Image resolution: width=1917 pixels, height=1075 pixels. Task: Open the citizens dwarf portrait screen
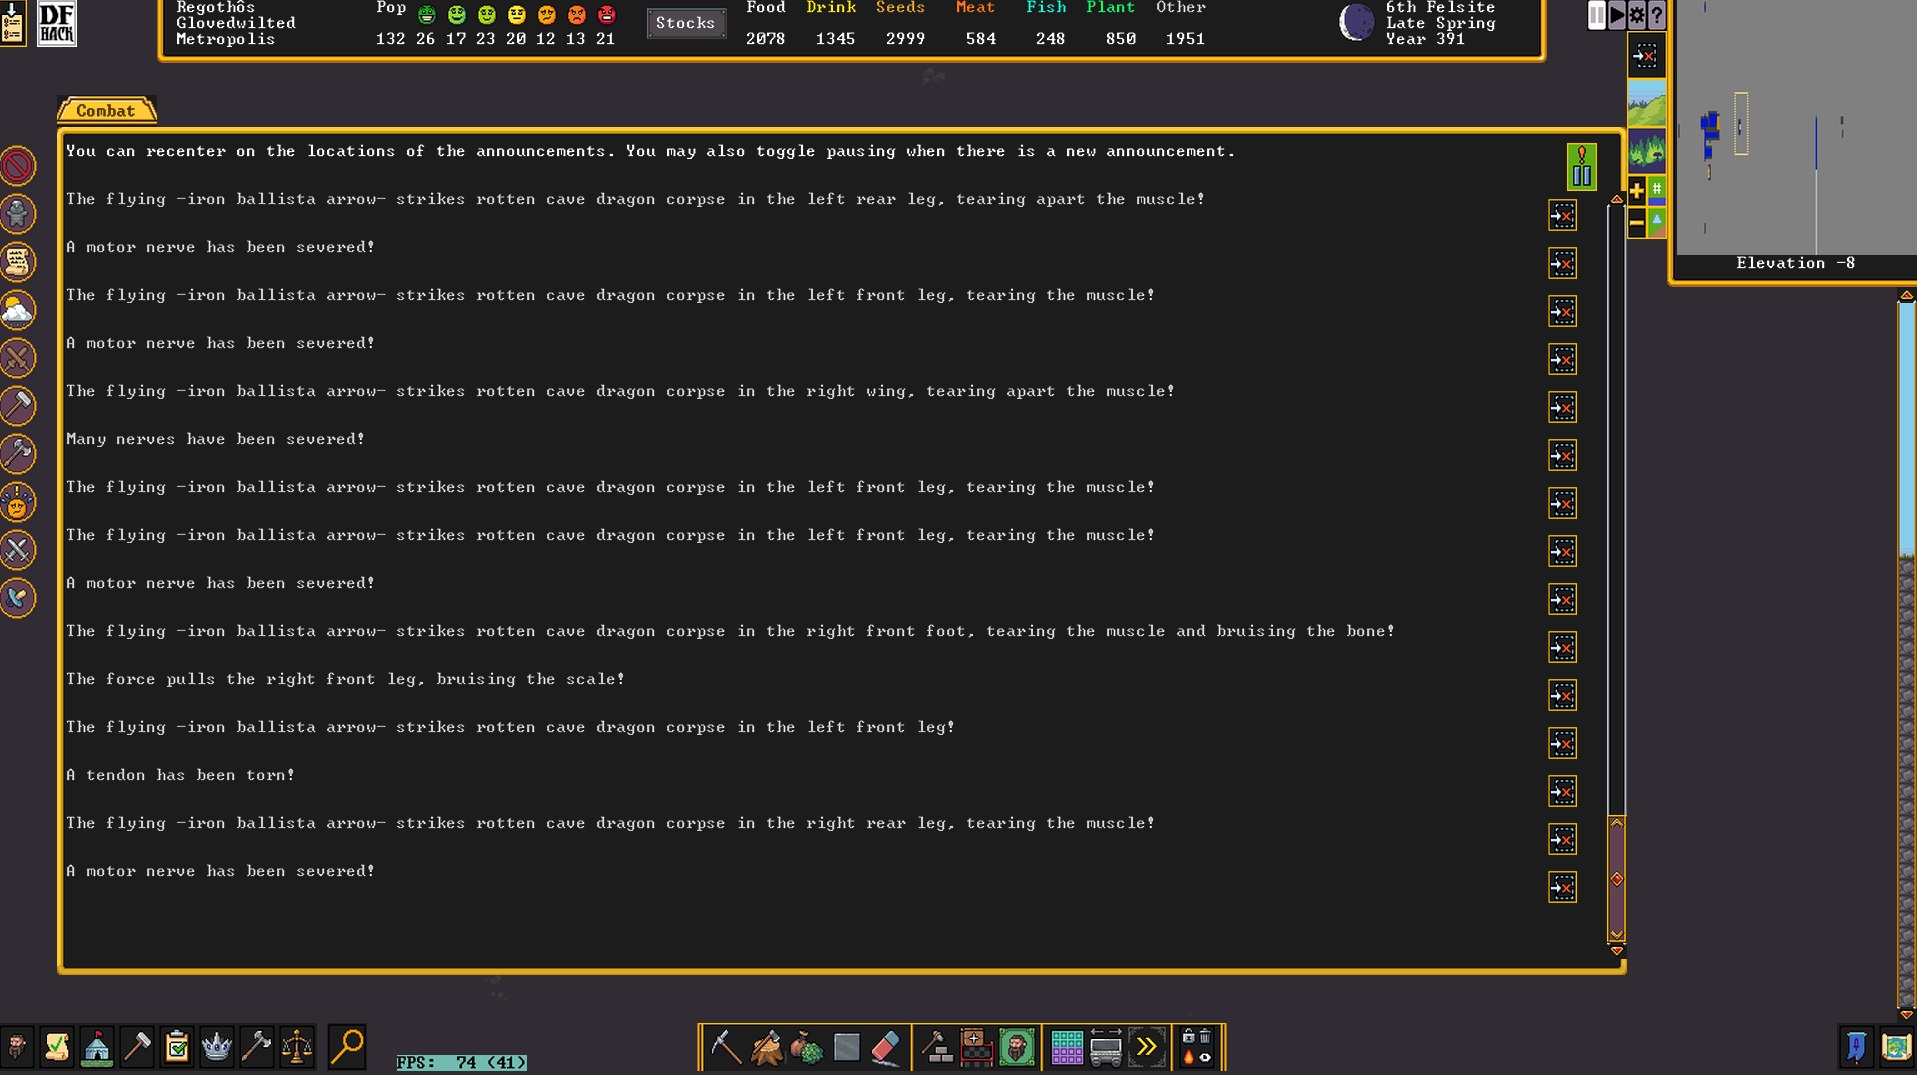17,1047
